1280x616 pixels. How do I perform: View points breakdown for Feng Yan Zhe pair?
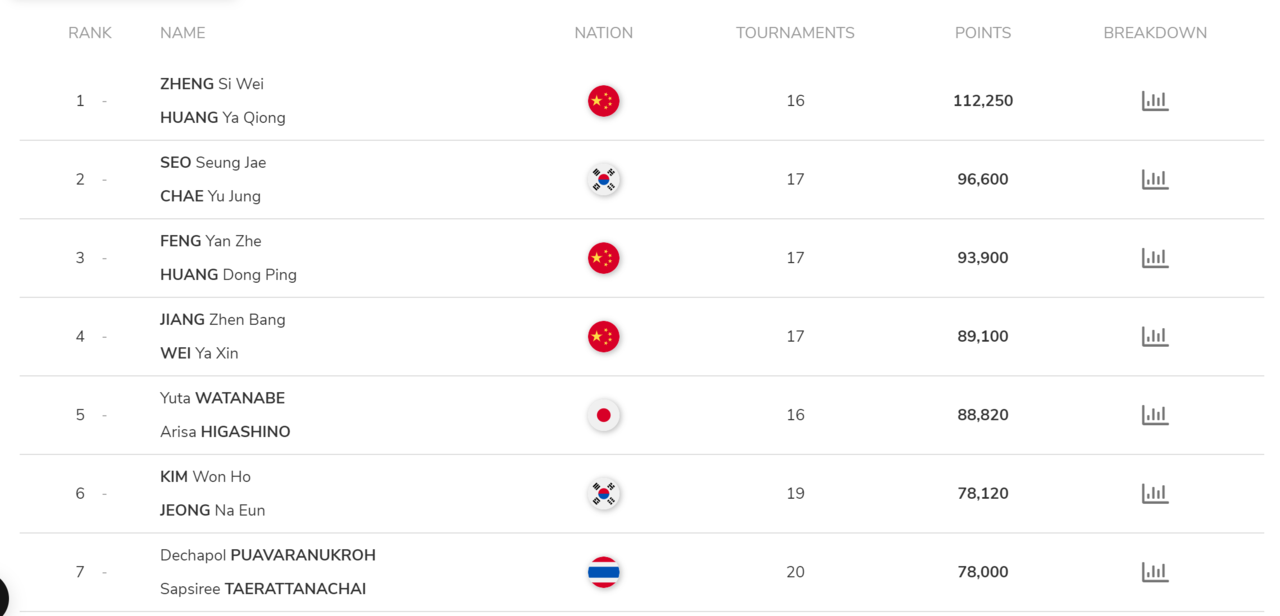(1155, 258)
